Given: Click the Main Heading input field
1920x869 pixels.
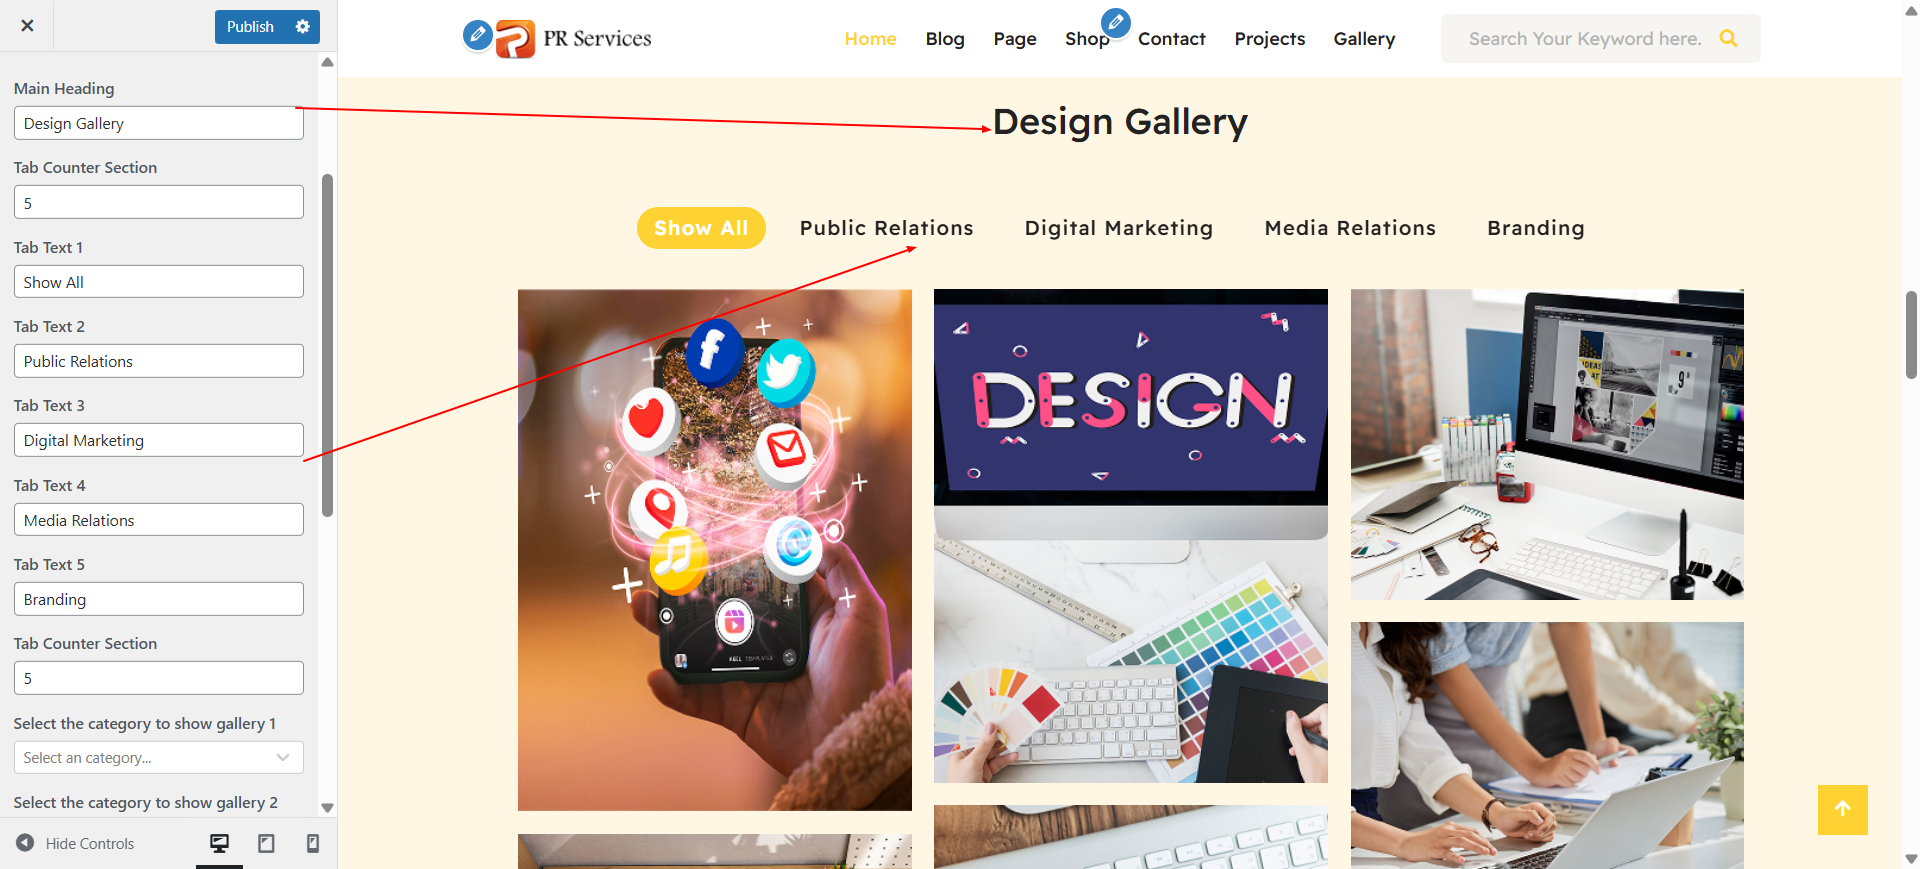Looking at the screenshot, I should 159,123.
